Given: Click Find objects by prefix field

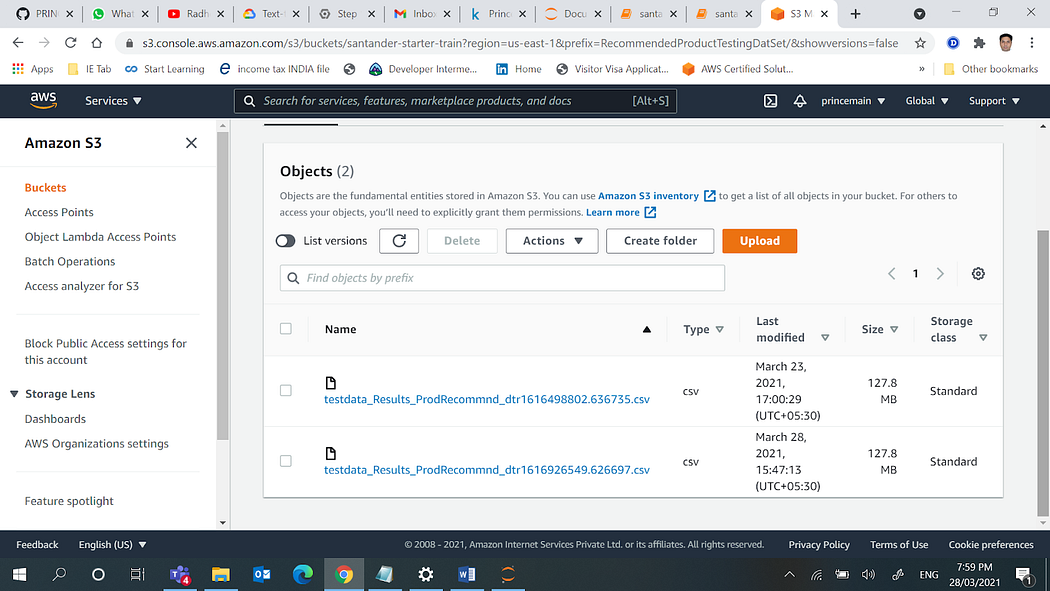Looking at the screenshot, I should click(x=502, y=278).
